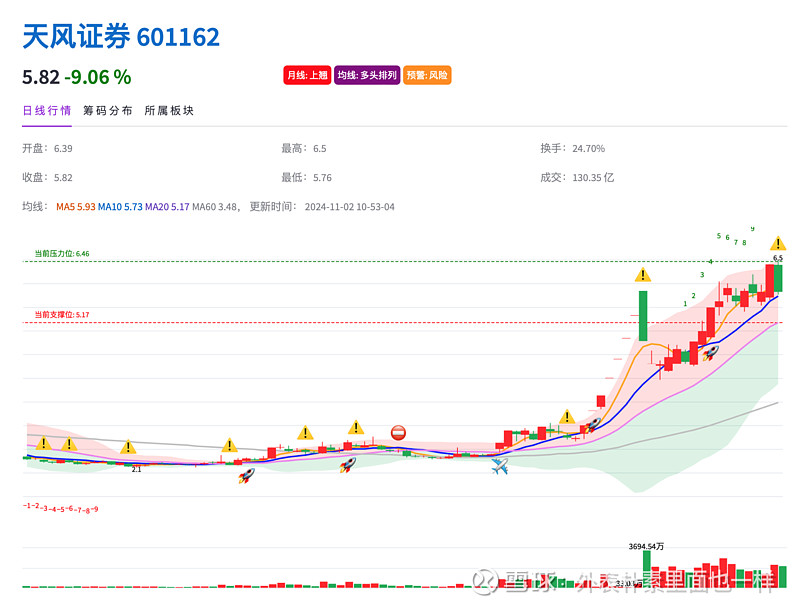The image size is (800, 607).
Task: Click the MA20 5.17 legend label
Action: [x=167, y=207]
